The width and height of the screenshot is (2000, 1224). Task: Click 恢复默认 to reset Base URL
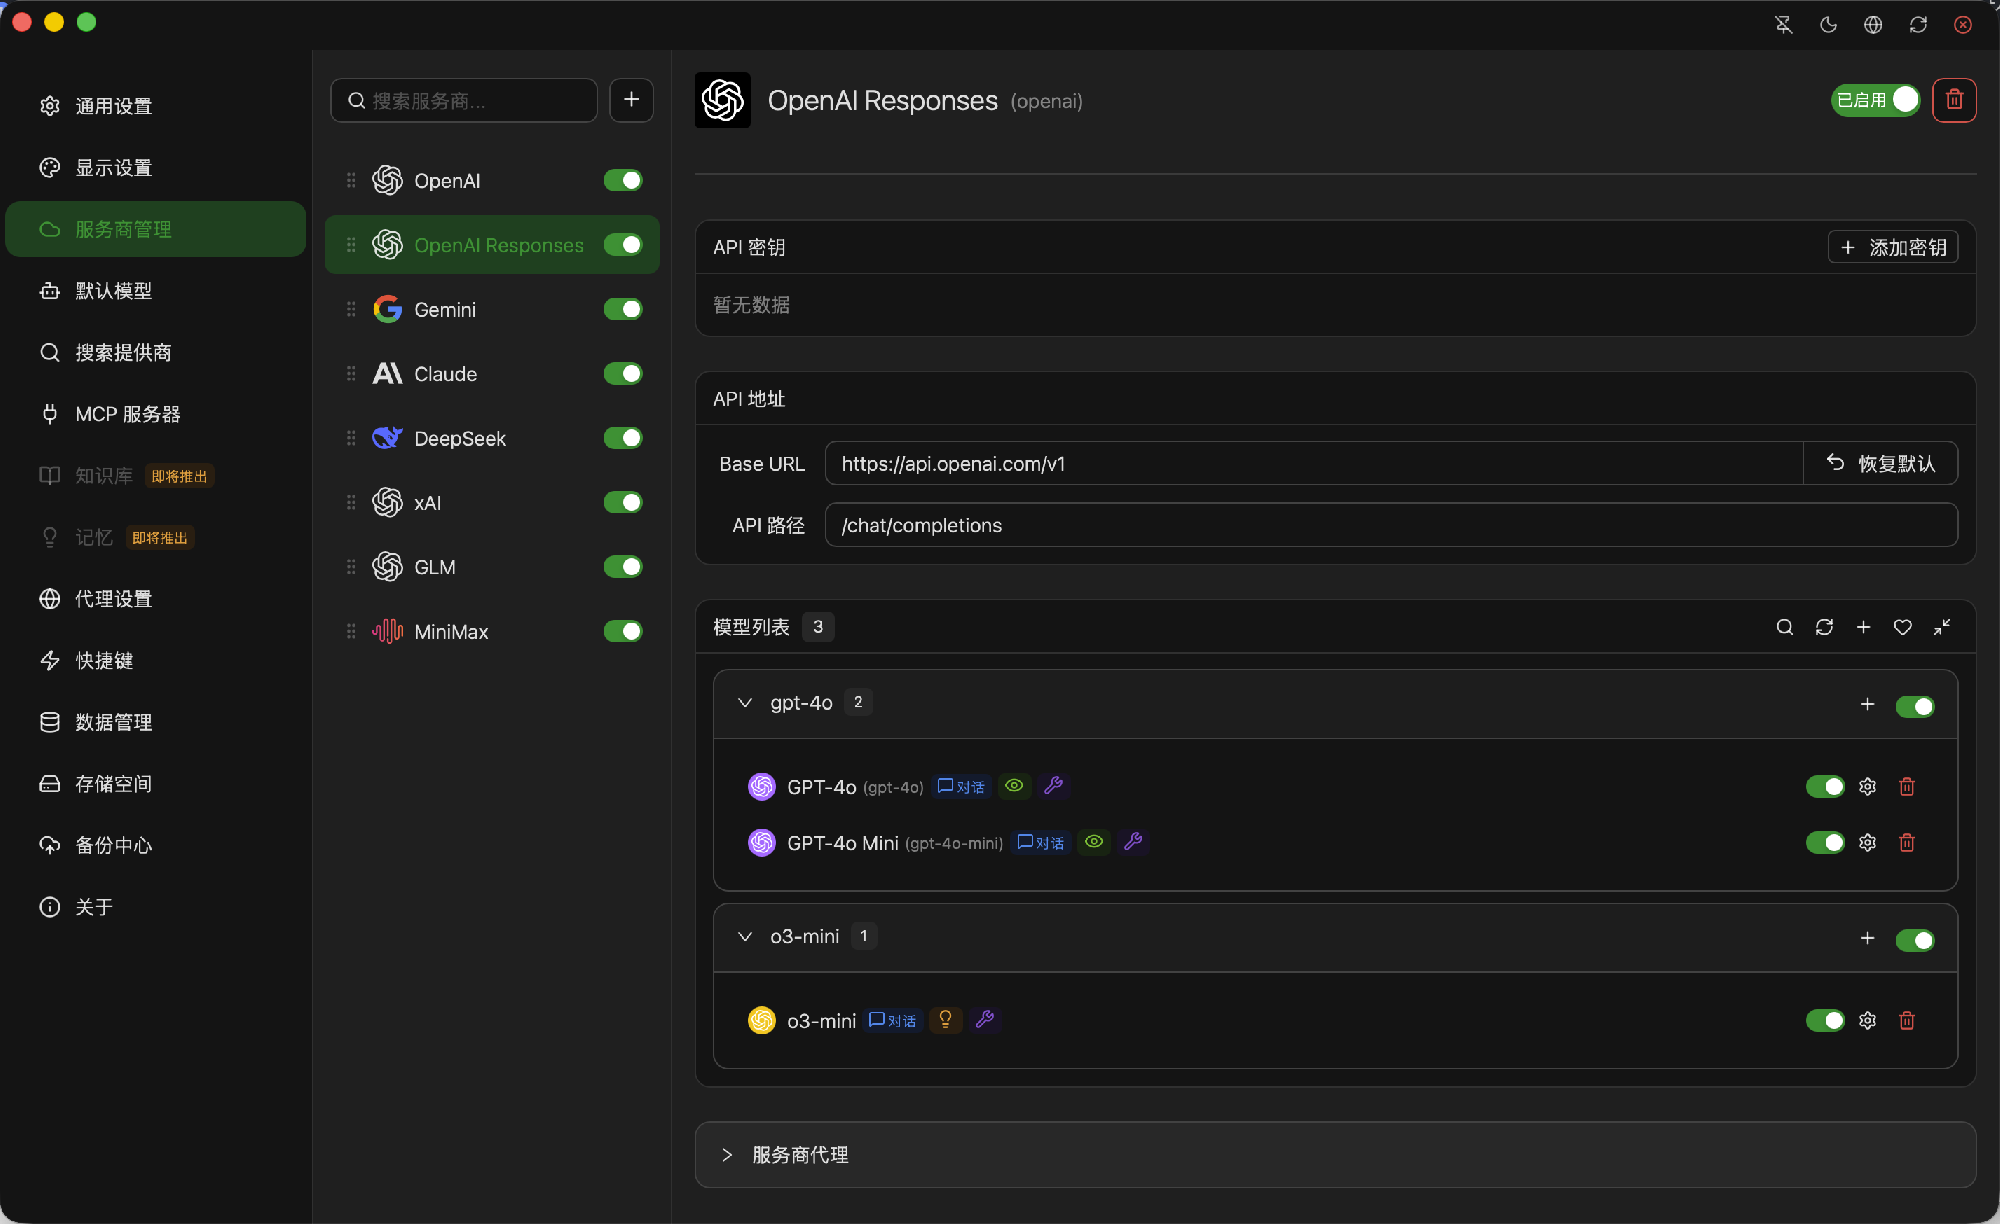pos(1881,464)
